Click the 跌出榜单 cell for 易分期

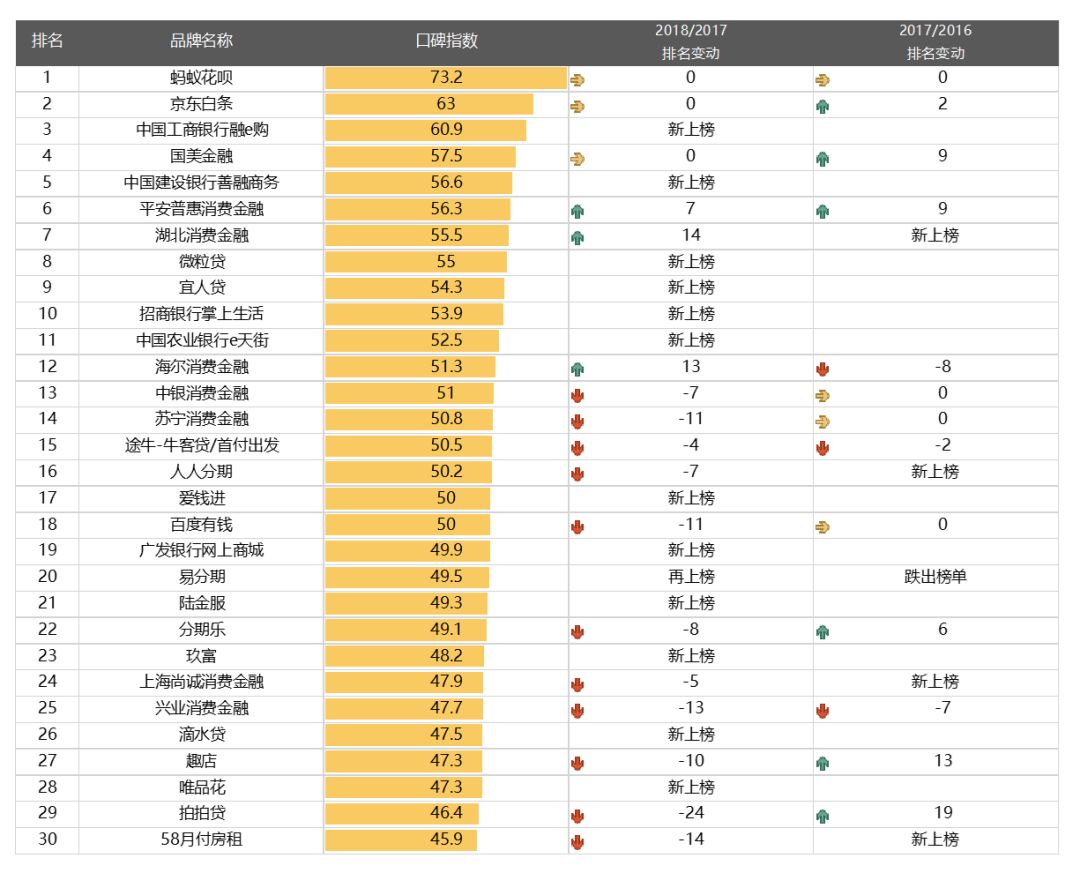click(934, 577)
